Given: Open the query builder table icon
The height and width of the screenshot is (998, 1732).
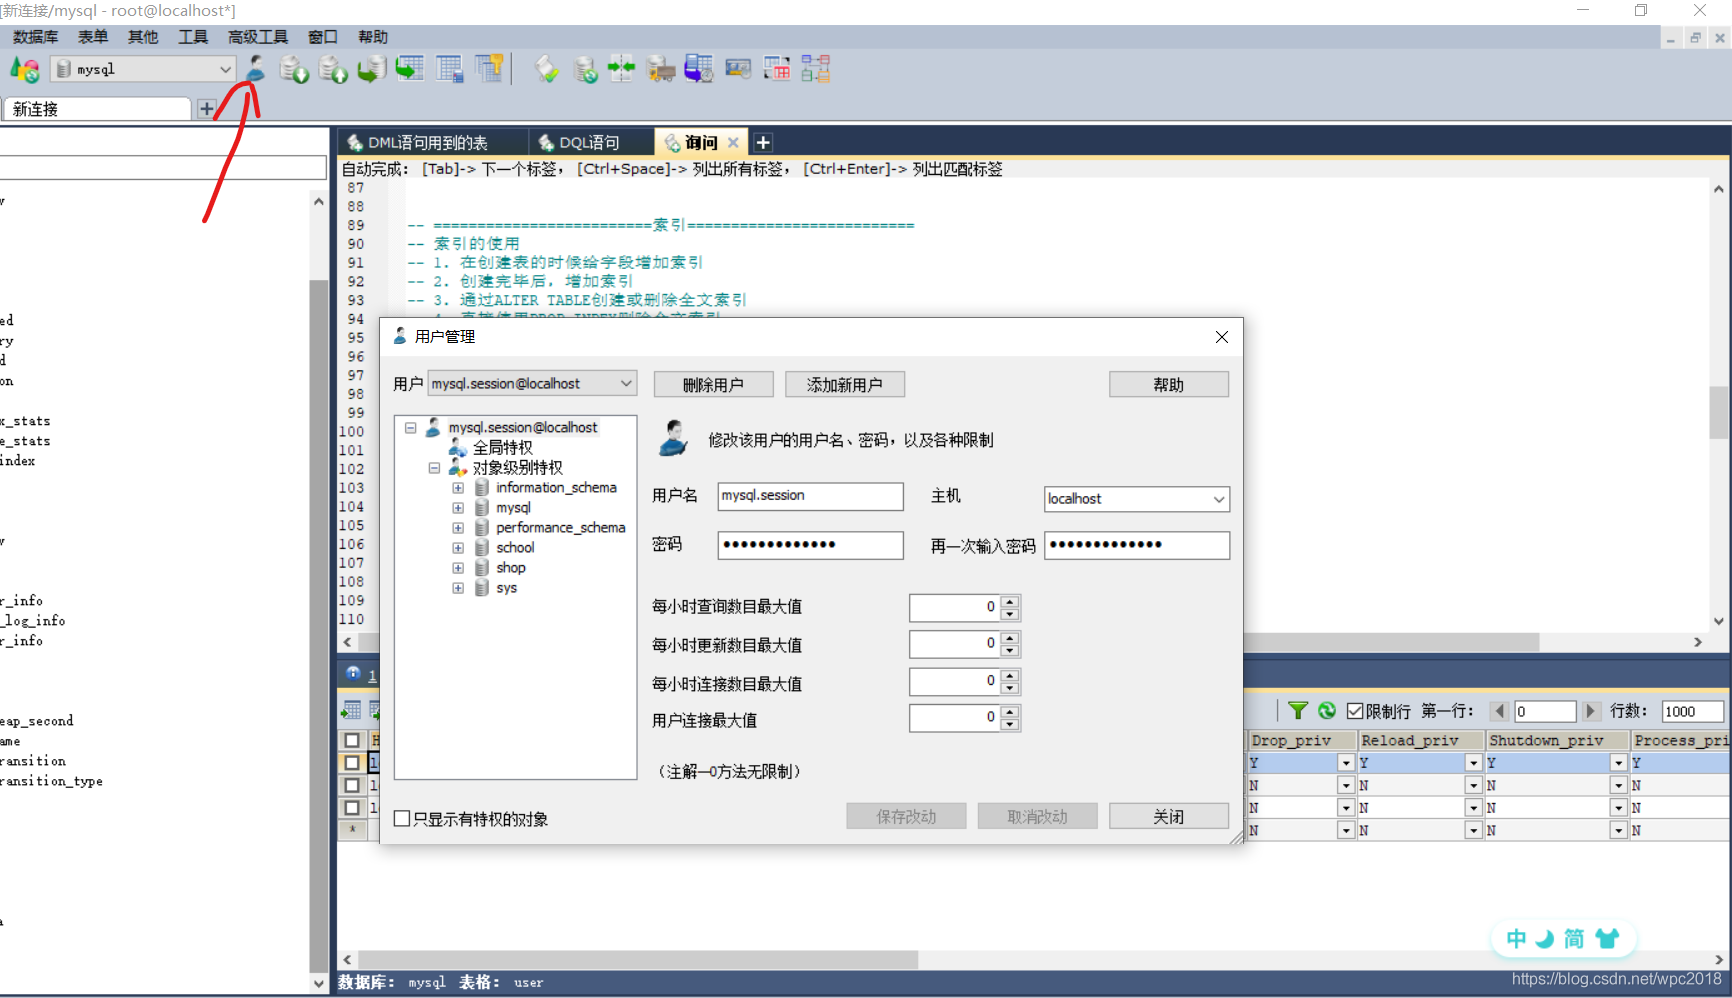Looking at the screenshot, I should coord(777,69).
